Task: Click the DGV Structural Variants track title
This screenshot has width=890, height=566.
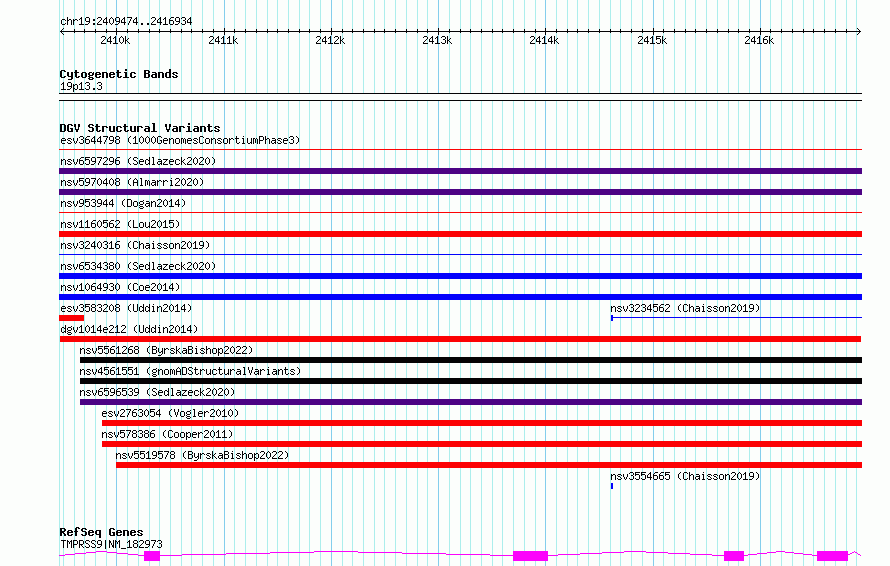Action: point(140,128)
